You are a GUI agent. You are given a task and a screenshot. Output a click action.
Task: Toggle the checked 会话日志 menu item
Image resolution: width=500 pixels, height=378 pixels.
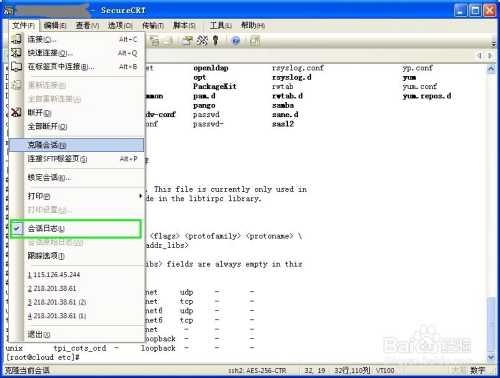coord(76,229)
